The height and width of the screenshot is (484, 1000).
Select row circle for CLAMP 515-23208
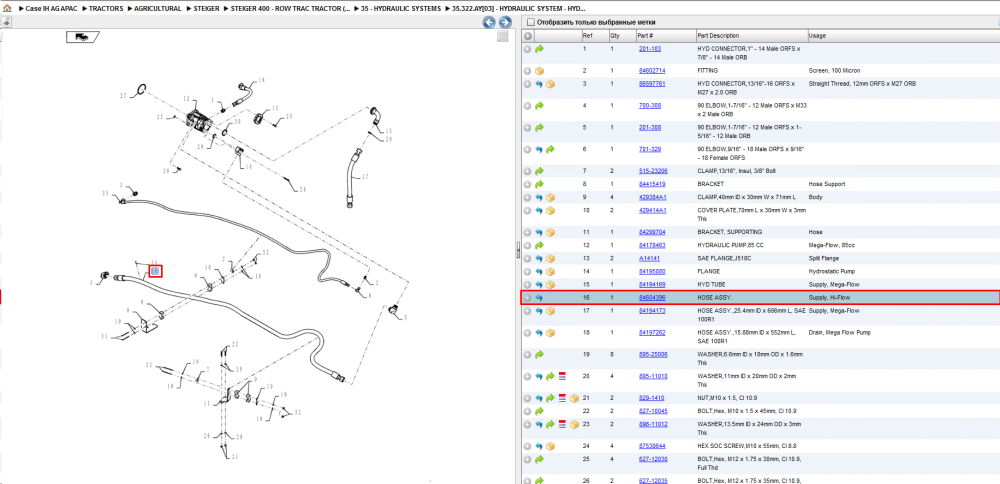(527, 171)
